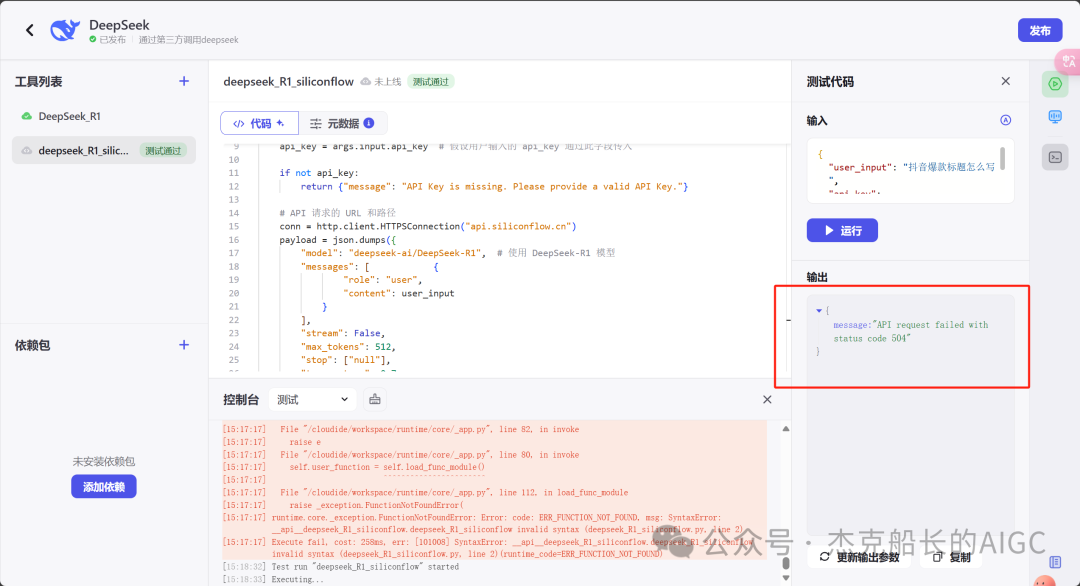Screen dimensions: 1080x586
Task: Click code line "max_tokens": 512
Action: click(348, 346)
